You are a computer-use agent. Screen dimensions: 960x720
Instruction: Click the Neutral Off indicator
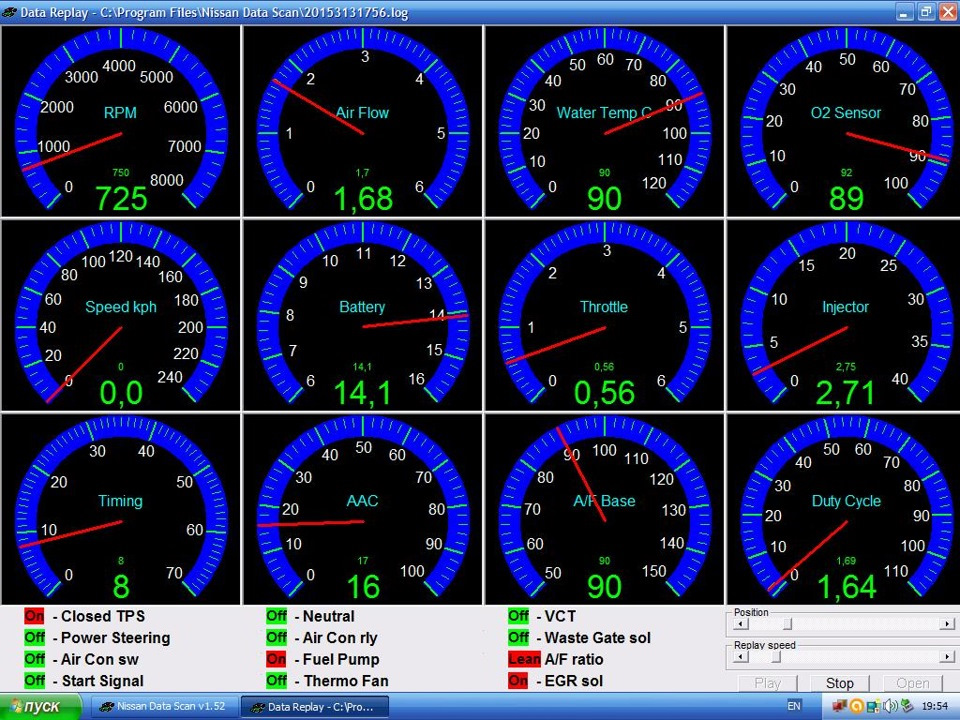tap(276, 616)
